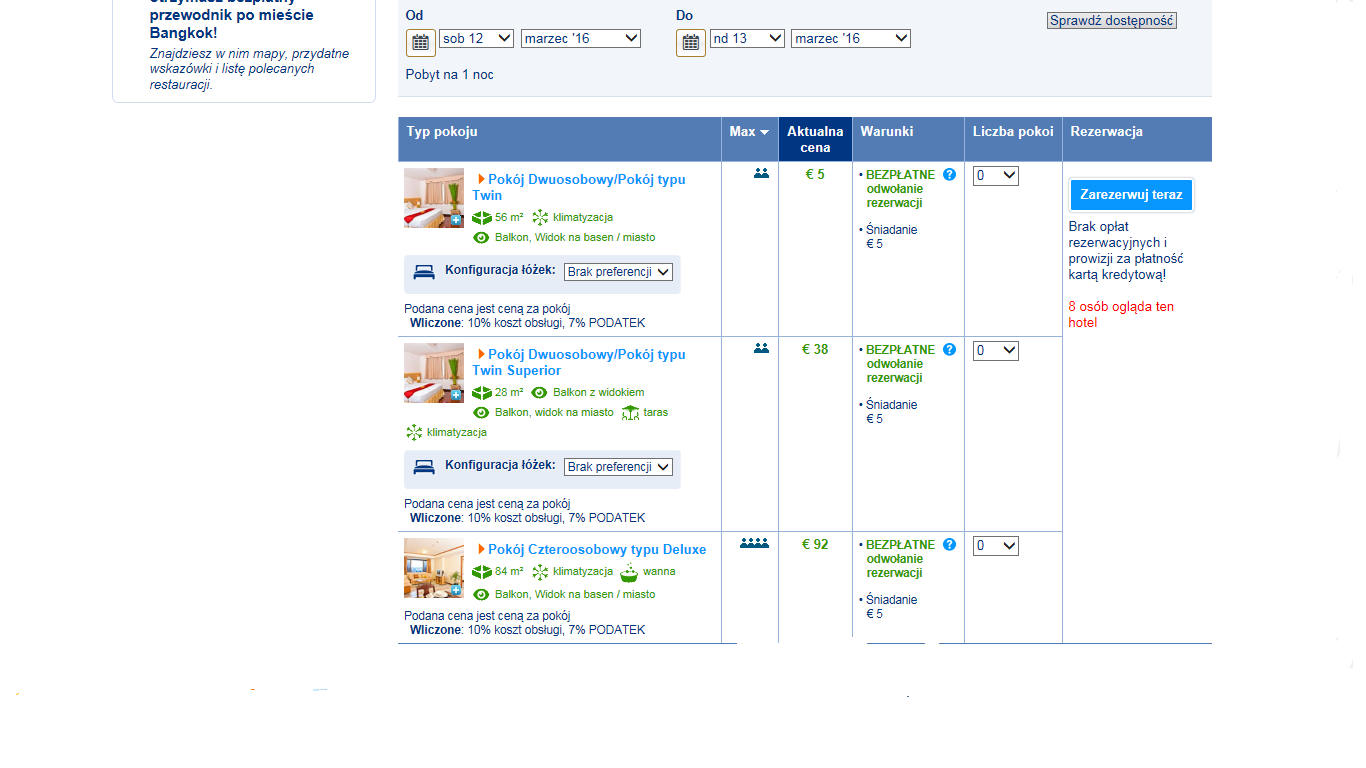This screenshot has height=768, width=1366.
Task: Click four-person occupancy icon for Deluxe room
Action: click(x=755, y=544)
